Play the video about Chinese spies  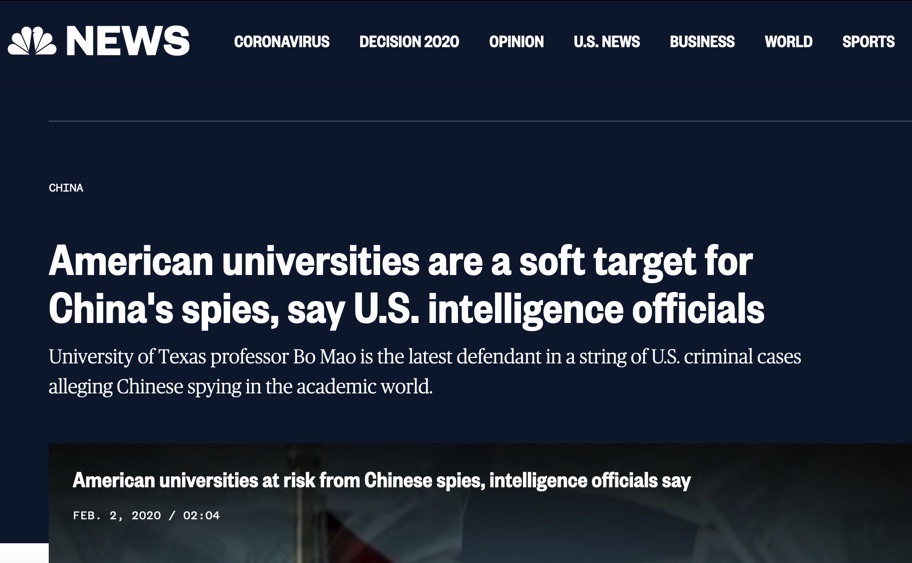[x=480, y=503]
